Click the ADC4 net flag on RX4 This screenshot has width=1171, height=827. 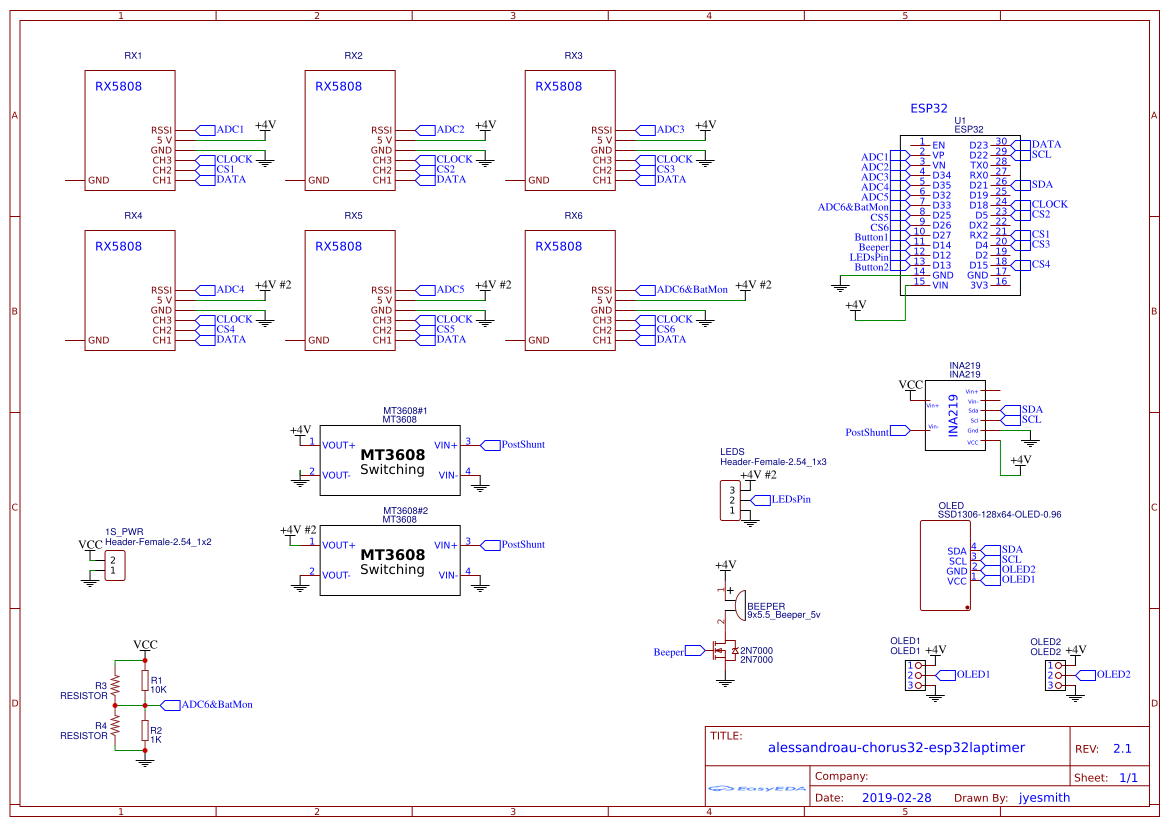220,290
